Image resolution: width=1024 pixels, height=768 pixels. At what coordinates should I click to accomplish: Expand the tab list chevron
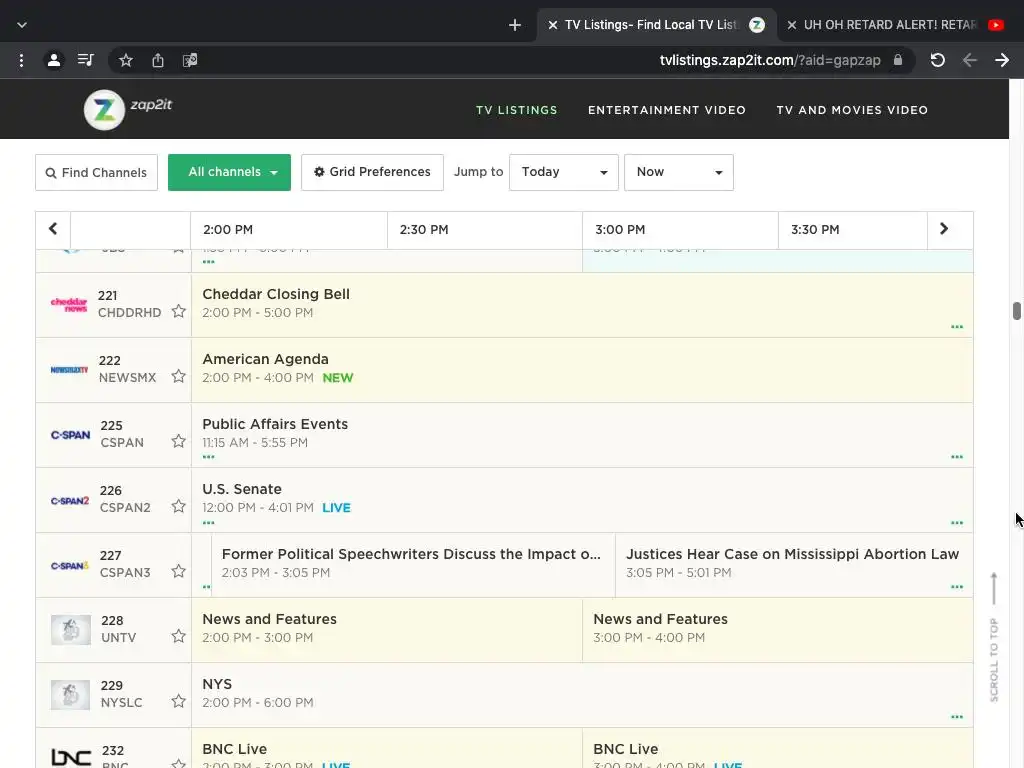pyautogui.click(x=22, y=25)
